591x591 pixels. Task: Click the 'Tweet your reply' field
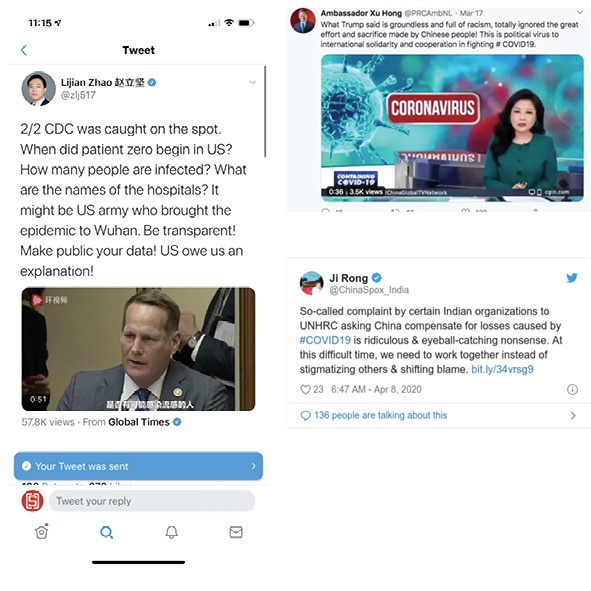pos(152,501)
